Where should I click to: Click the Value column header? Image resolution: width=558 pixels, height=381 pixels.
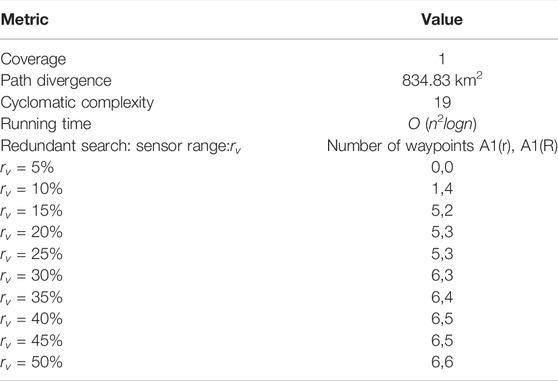coord(442,19)
